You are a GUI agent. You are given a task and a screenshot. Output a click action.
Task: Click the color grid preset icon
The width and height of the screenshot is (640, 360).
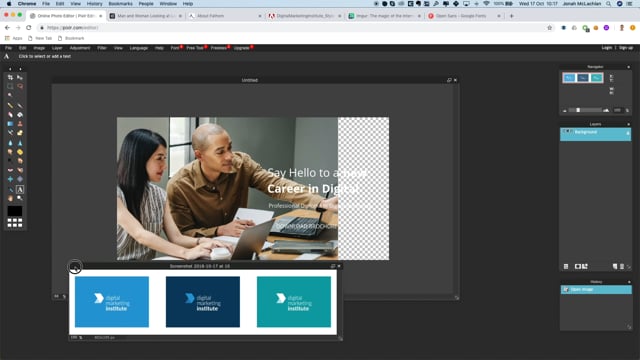(15, 222)
